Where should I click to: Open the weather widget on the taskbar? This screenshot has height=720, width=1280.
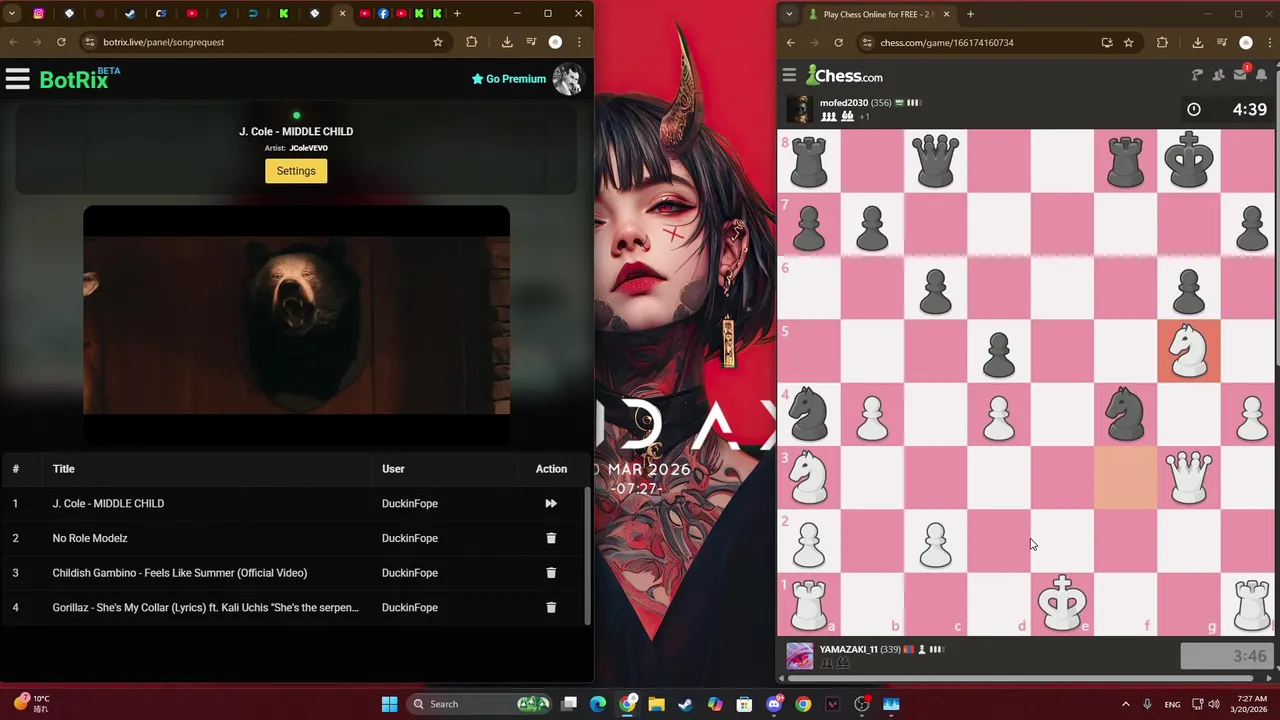pos(32,704)
